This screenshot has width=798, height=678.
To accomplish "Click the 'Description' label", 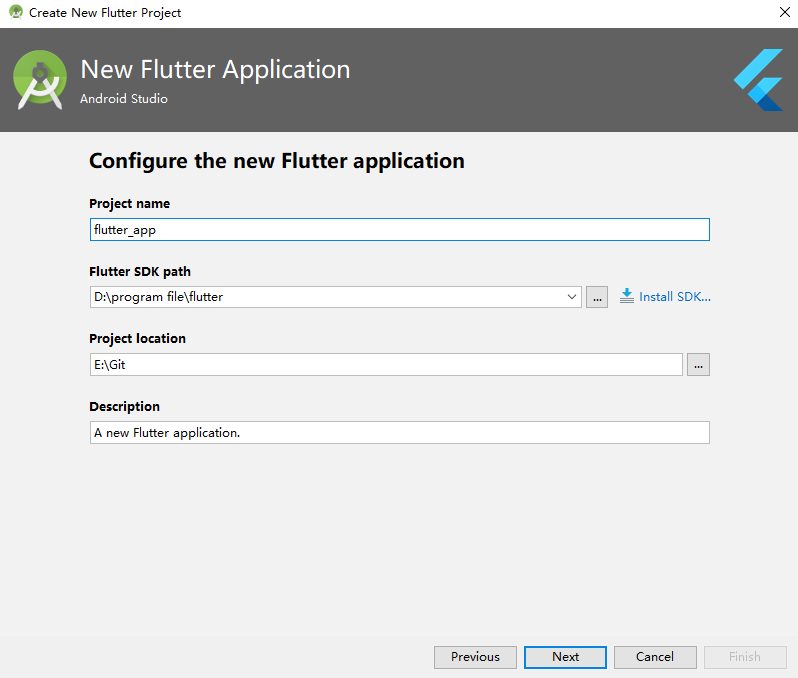I will tap(125, 407).
